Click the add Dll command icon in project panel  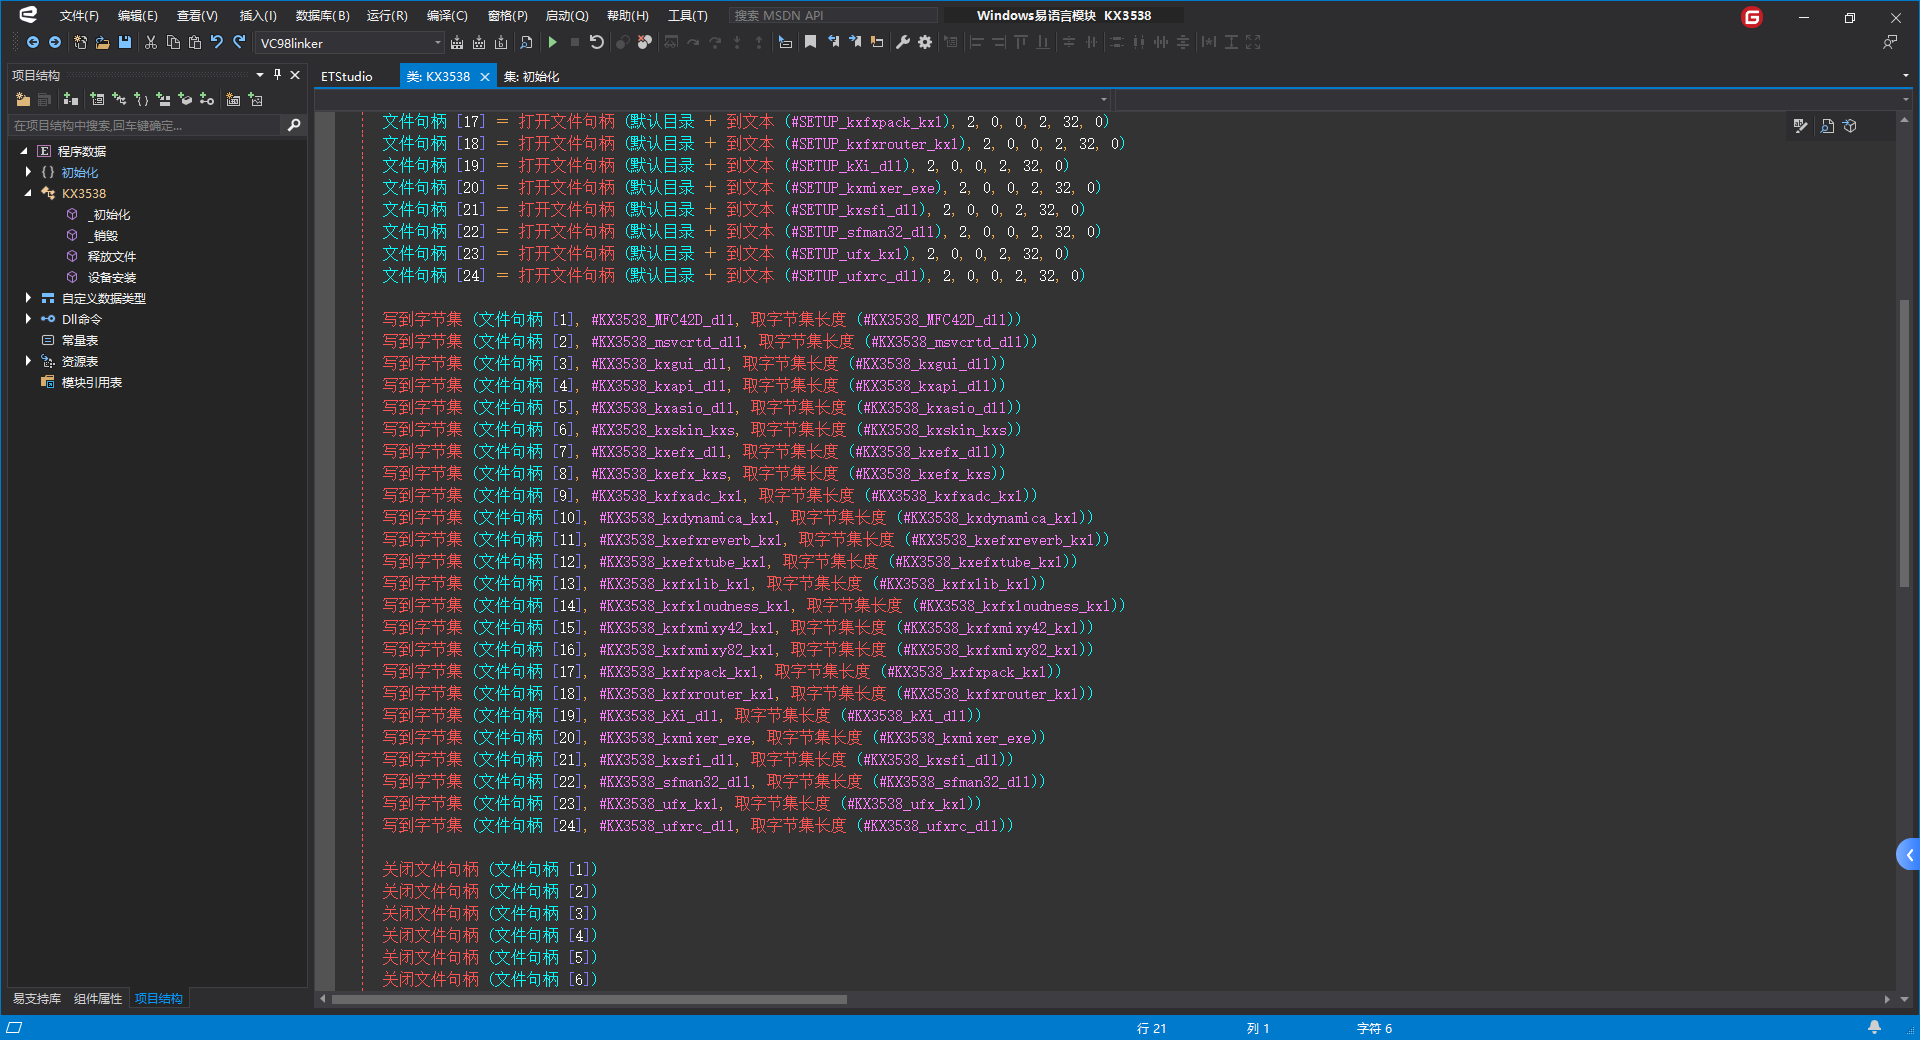click(207, 99)
